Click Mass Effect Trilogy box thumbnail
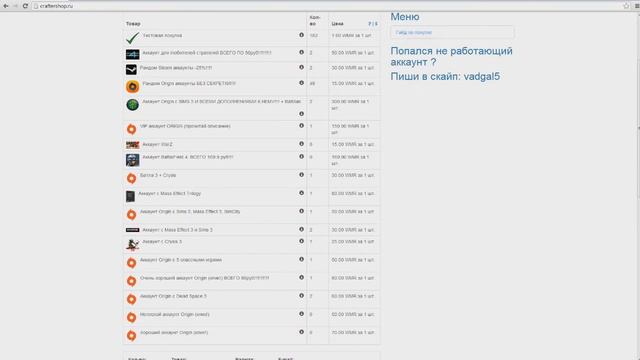 130,196
